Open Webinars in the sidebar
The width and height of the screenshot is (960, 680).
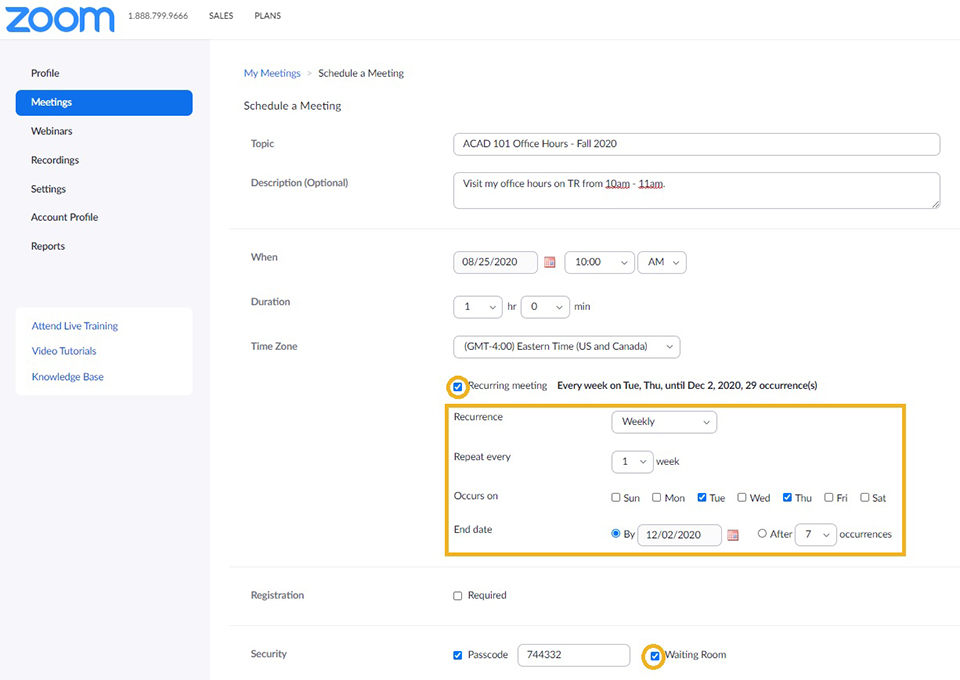point(51,131)
